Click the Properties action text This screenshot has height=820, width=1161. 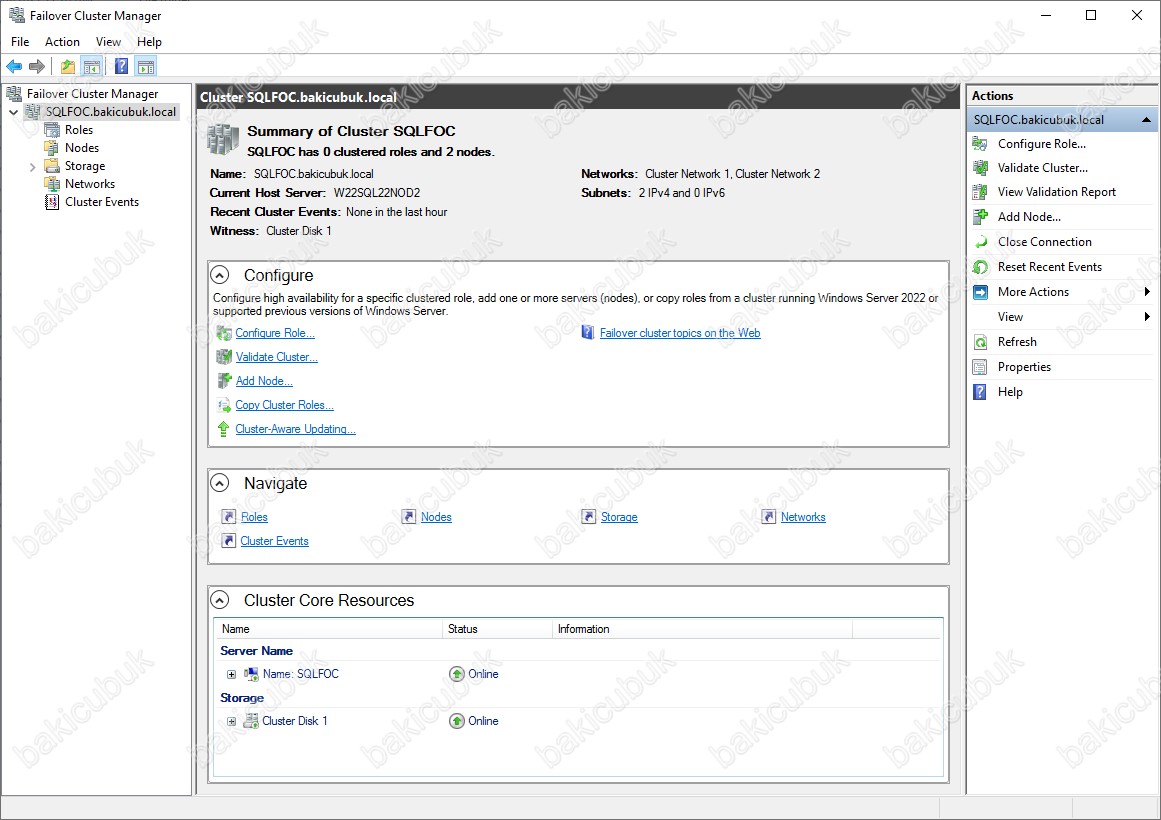pos(1024,367)
